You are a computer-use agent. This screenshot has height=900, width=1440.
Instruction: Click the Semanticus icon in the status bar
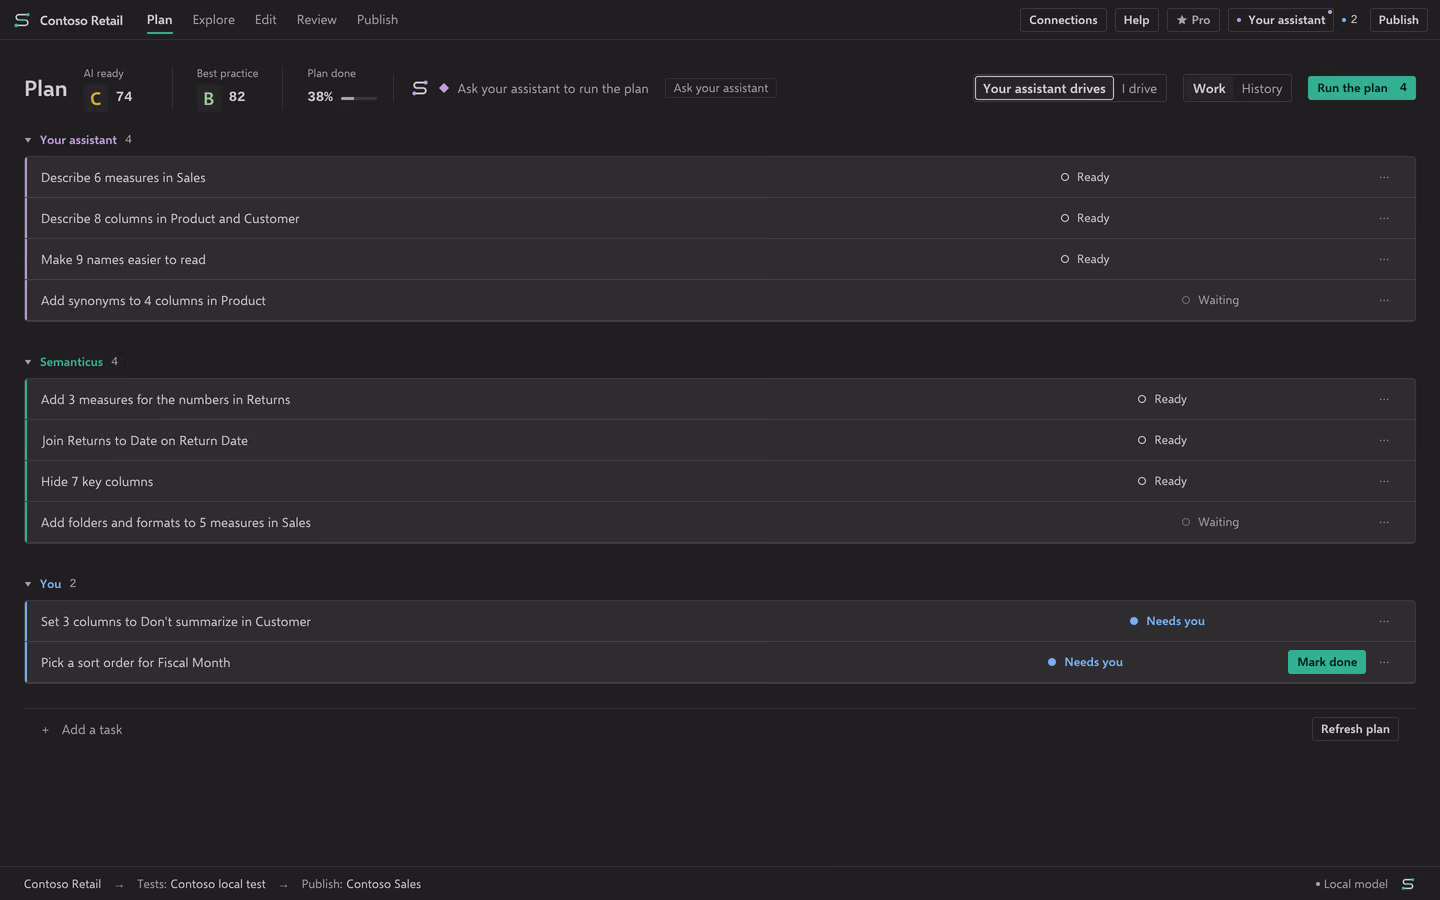[1407, 884]
